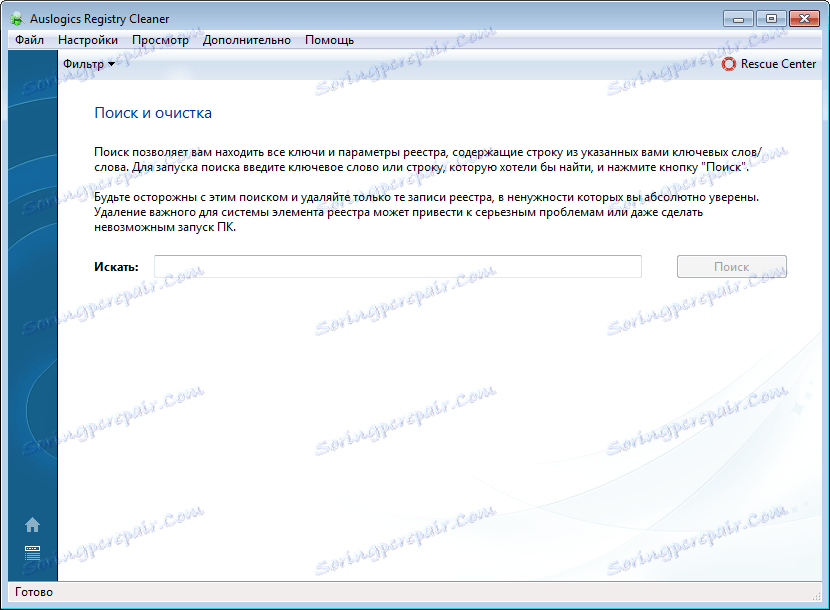The image size is (830, 610).
Task: Click the Искать: label
Action: [116, 267]
